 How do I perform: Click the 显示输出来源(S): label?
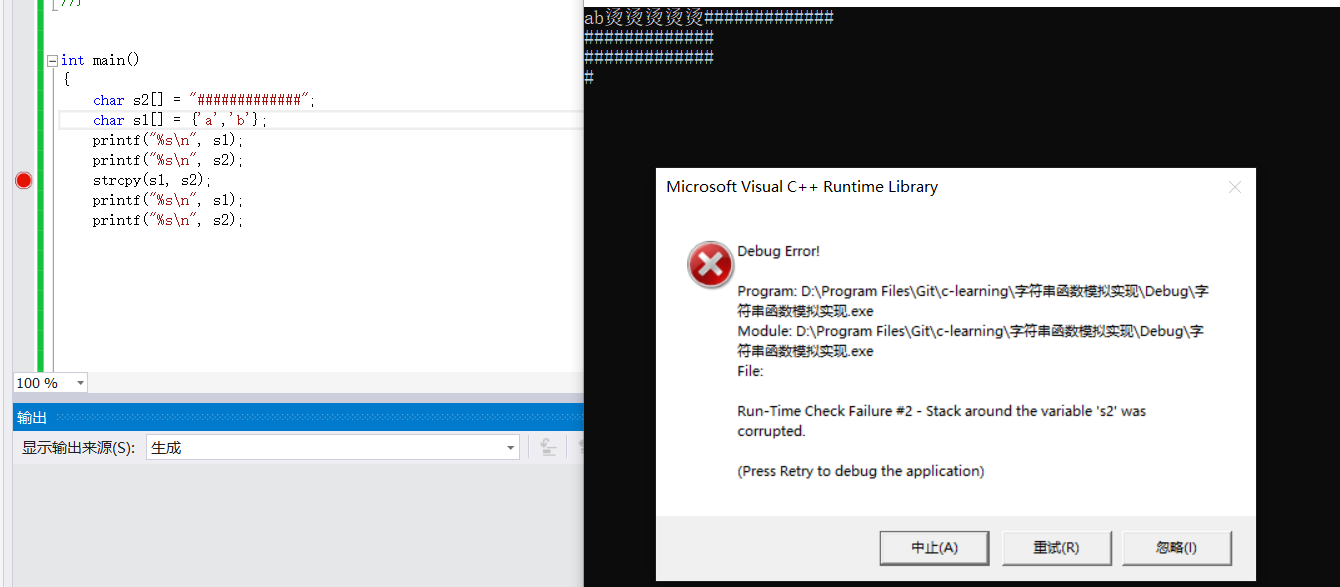(x=79, y=448)
